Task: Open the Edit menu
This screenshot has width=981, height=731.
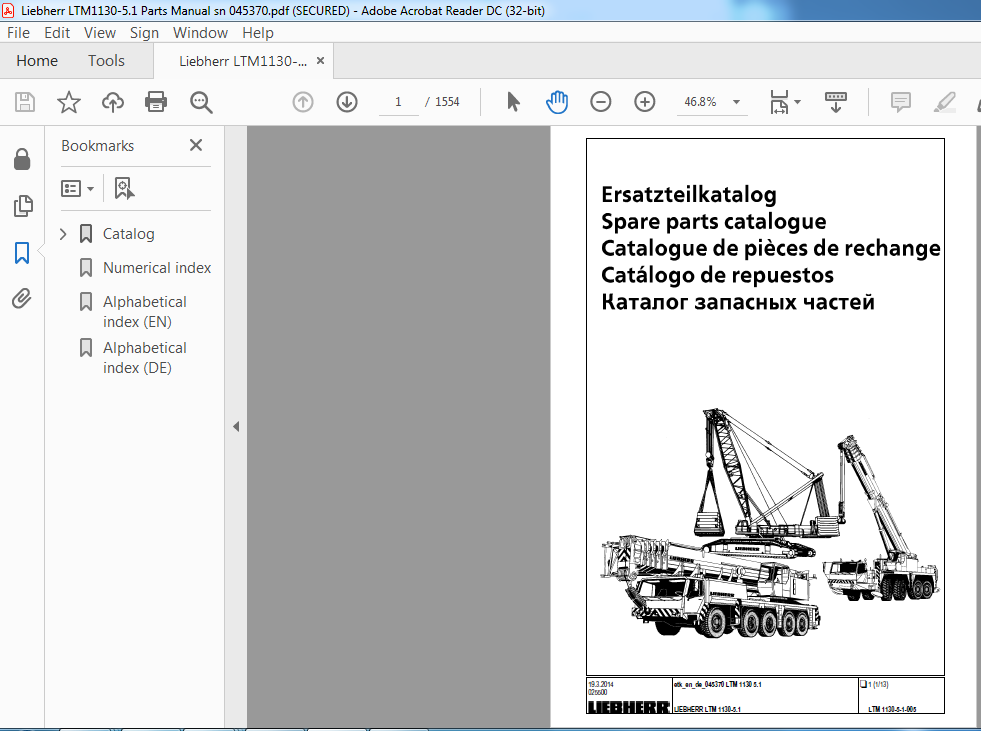Action: [57, 33]
